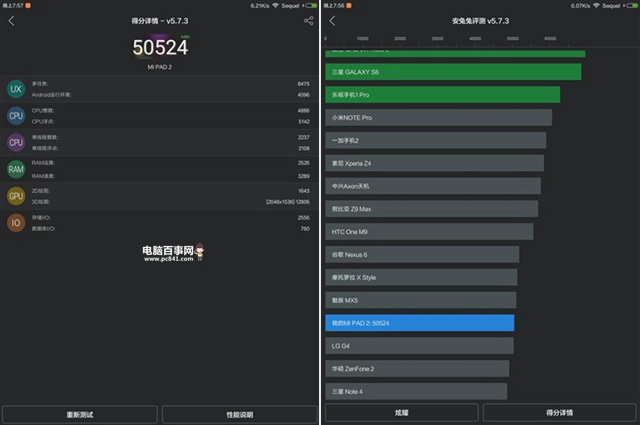Select the green RAM category icon

(x=16, y=169)
